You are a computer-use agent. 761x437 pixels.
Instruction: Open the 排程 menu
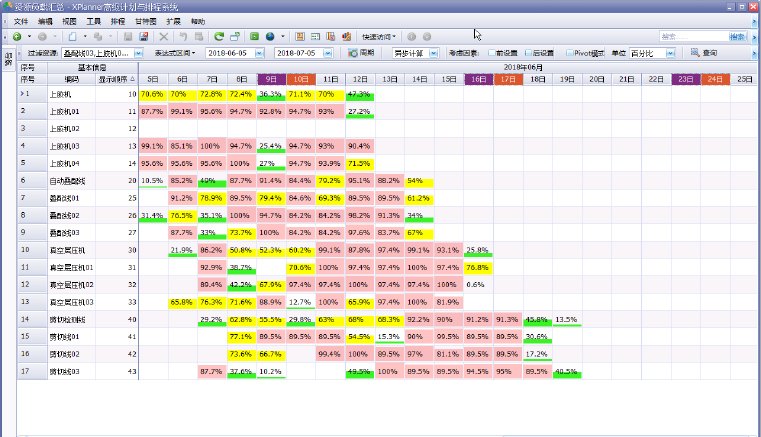(x=118, y=21)
